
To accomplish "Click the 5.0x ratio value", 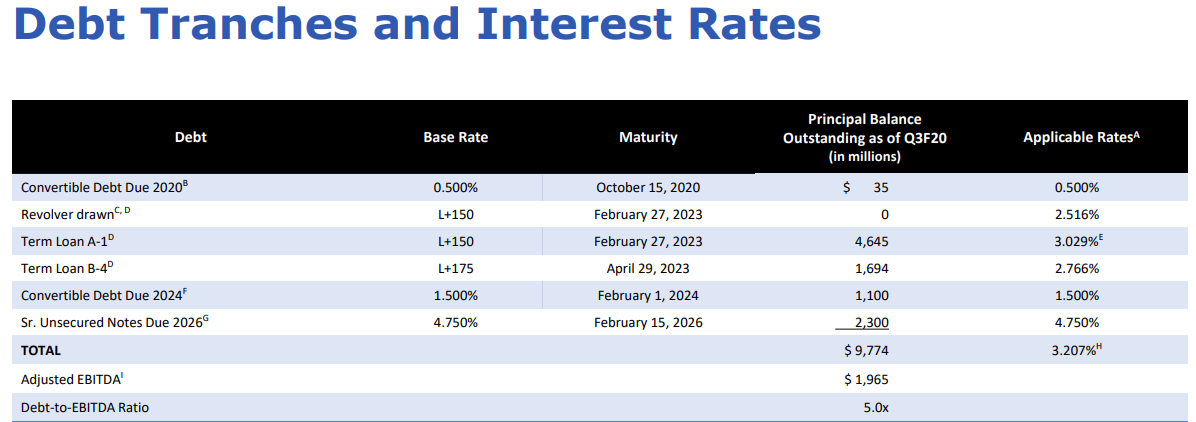I will (x=876, y=408).
